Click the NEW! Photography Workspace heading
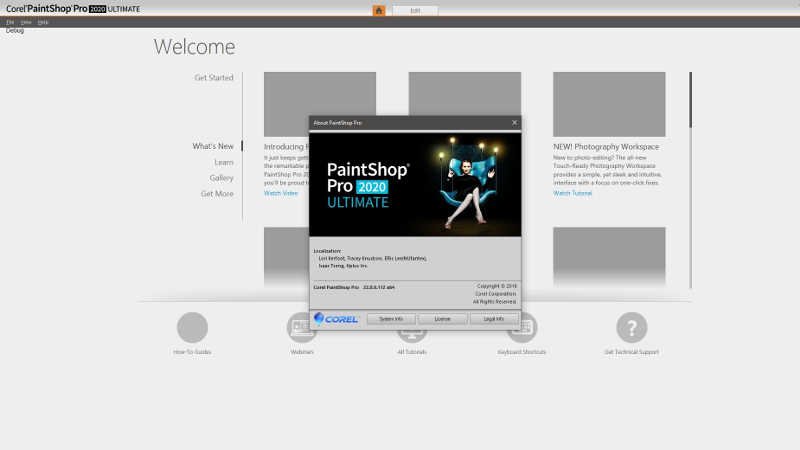Viewport: 800px width, 450px height. pyautogui.click(x=606, y=147)
